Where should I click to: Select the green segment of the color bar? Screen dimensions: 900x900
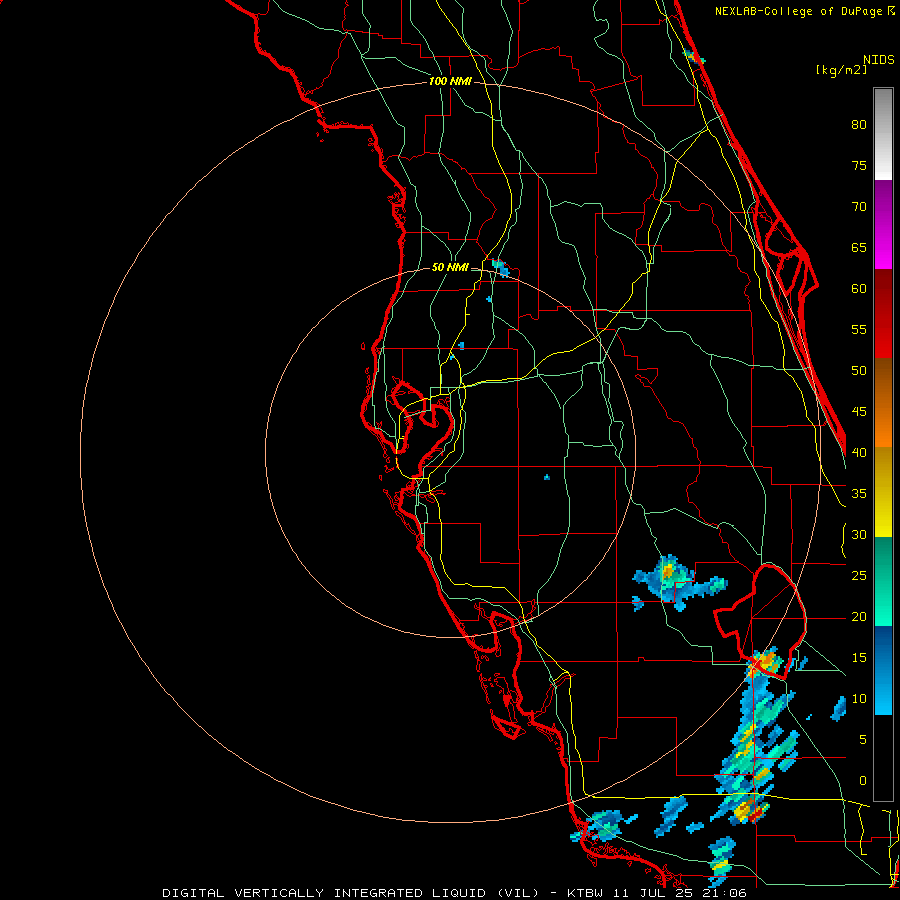[x=883, y=581]
